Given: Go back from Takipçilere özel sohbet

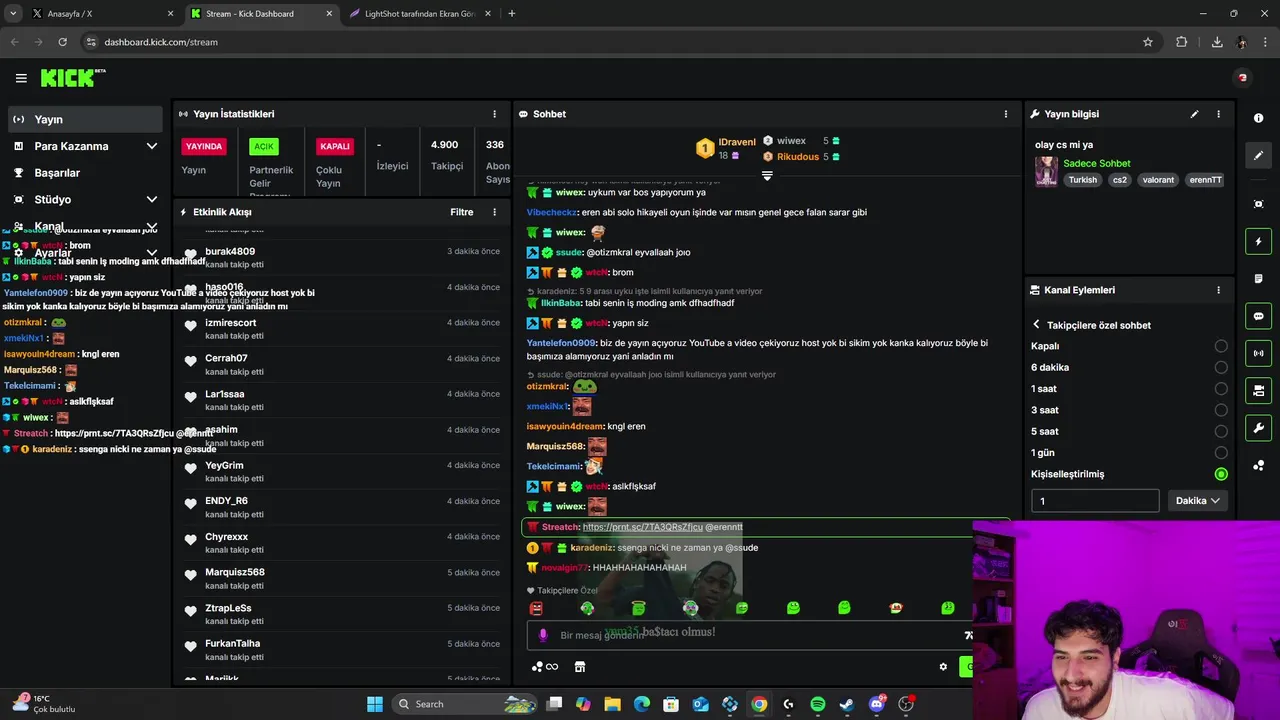Looking at the screenshot, I should (1037, 325).
